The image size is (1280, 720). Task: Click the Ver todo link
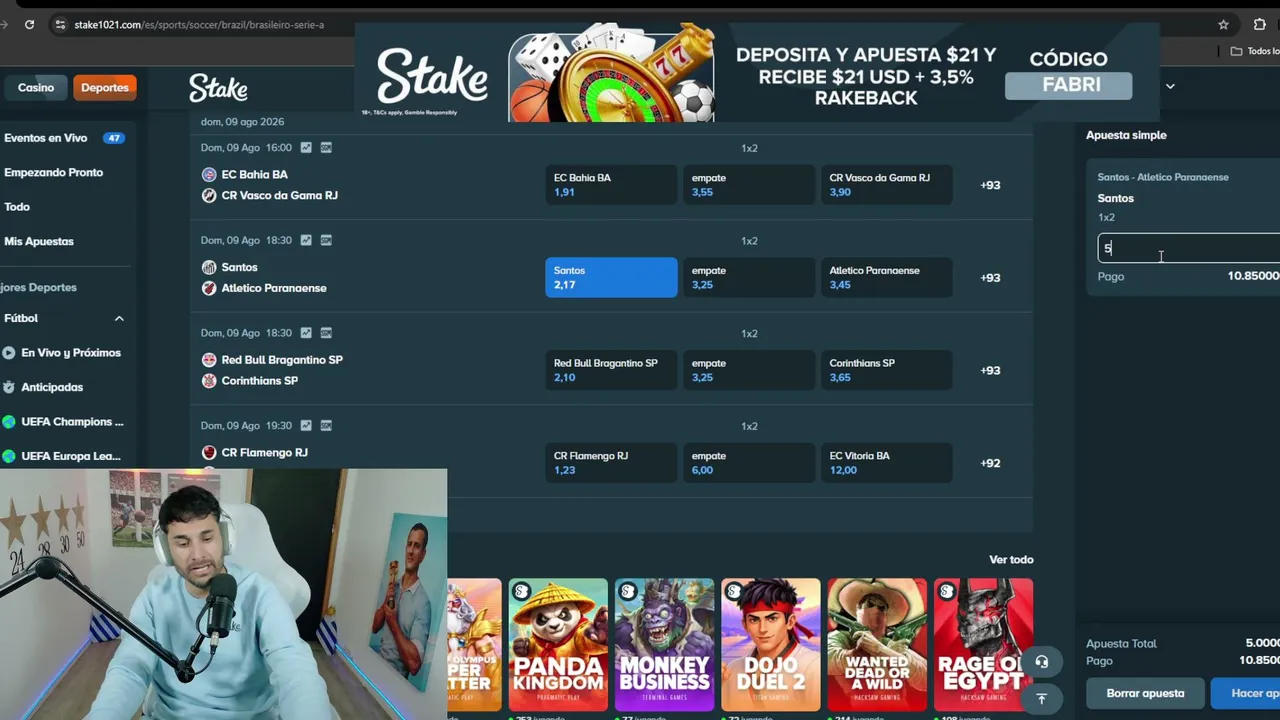pos(1011,559)
